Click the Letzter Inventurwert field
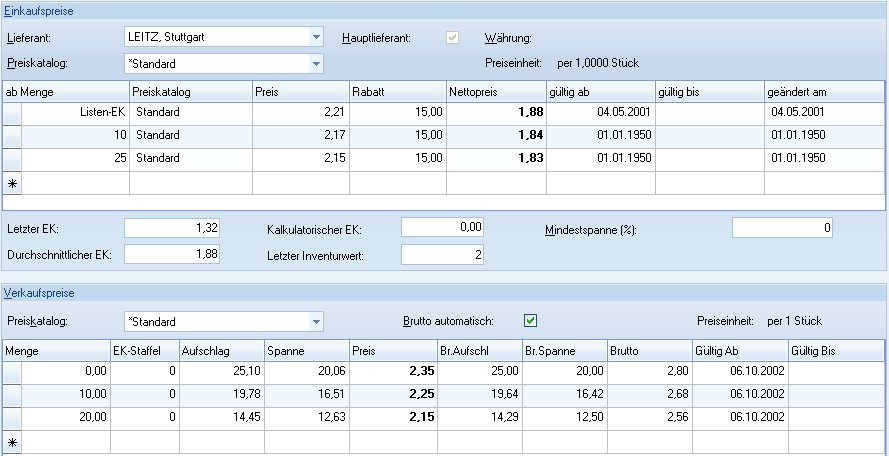 pyautogui.click(x=444, y=254)
